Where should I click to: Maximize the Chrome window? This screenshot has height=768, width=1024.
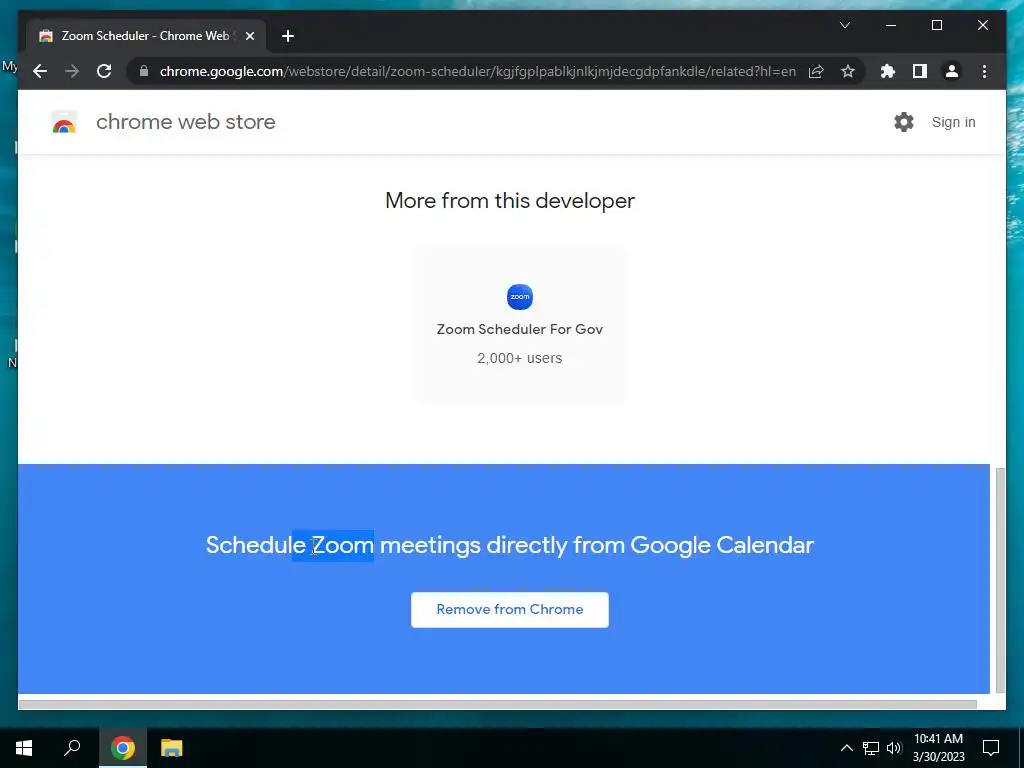coord(936,25)
